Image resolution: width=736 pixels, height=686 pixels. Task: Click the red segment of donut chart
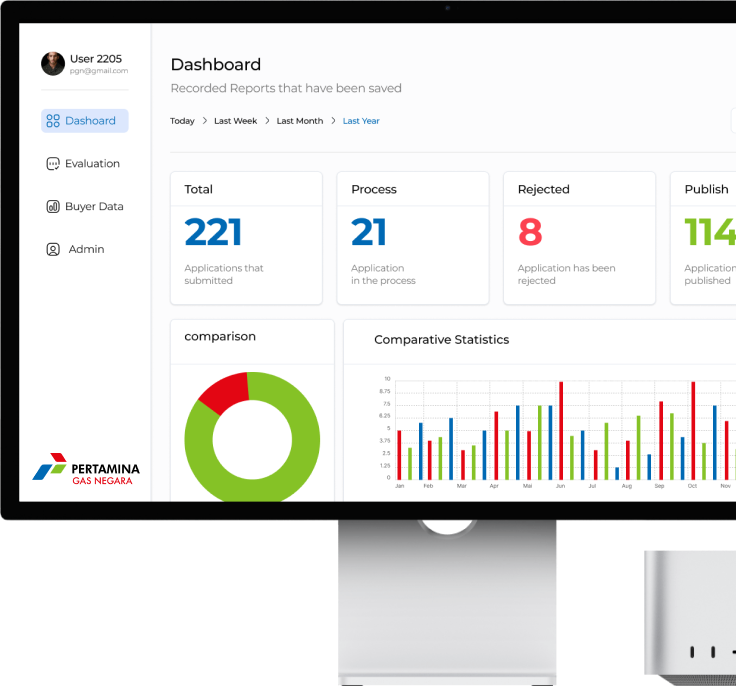[x=222, y=393]
